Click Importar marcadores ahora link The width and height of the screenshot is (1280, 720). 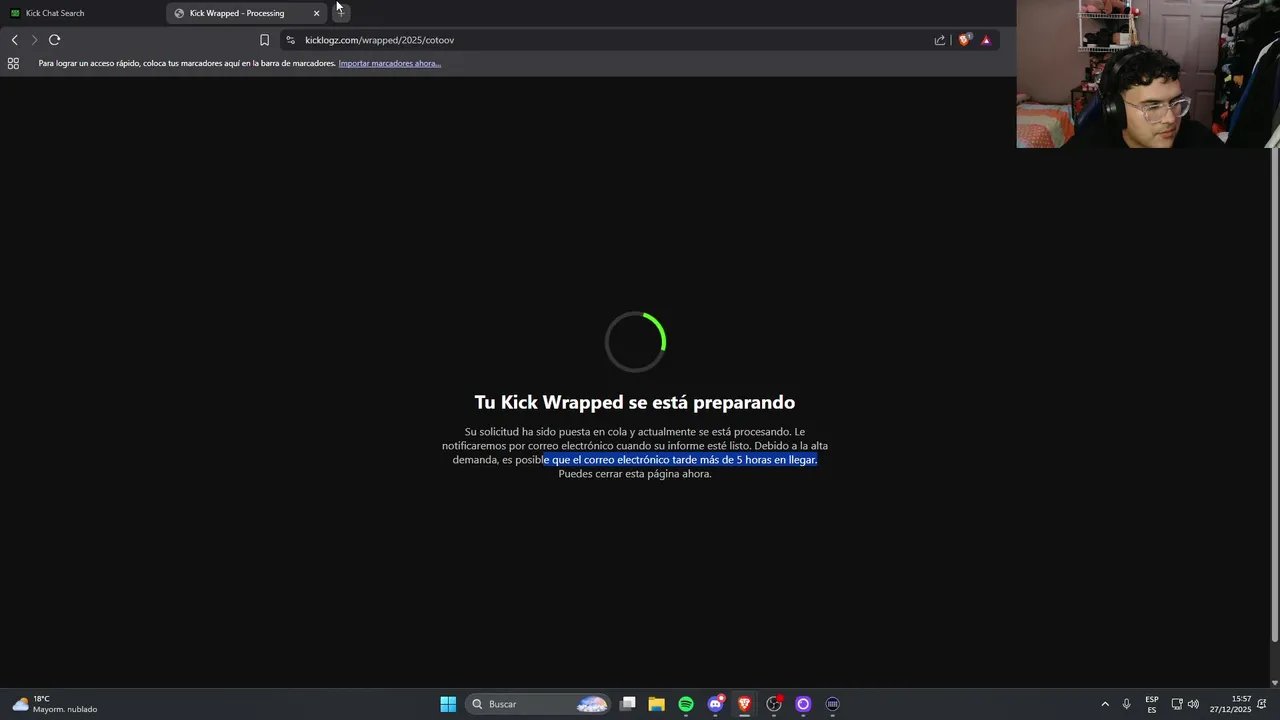tap(389, 63)
